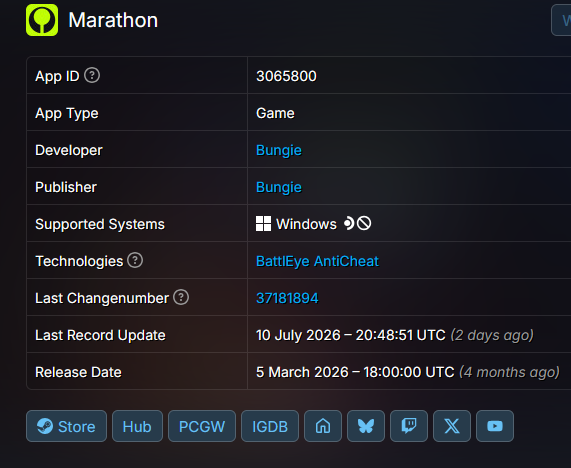
Task: Open the BattlEye AntiCheat link
Action: pyautogui.click(x=317, y=261)
